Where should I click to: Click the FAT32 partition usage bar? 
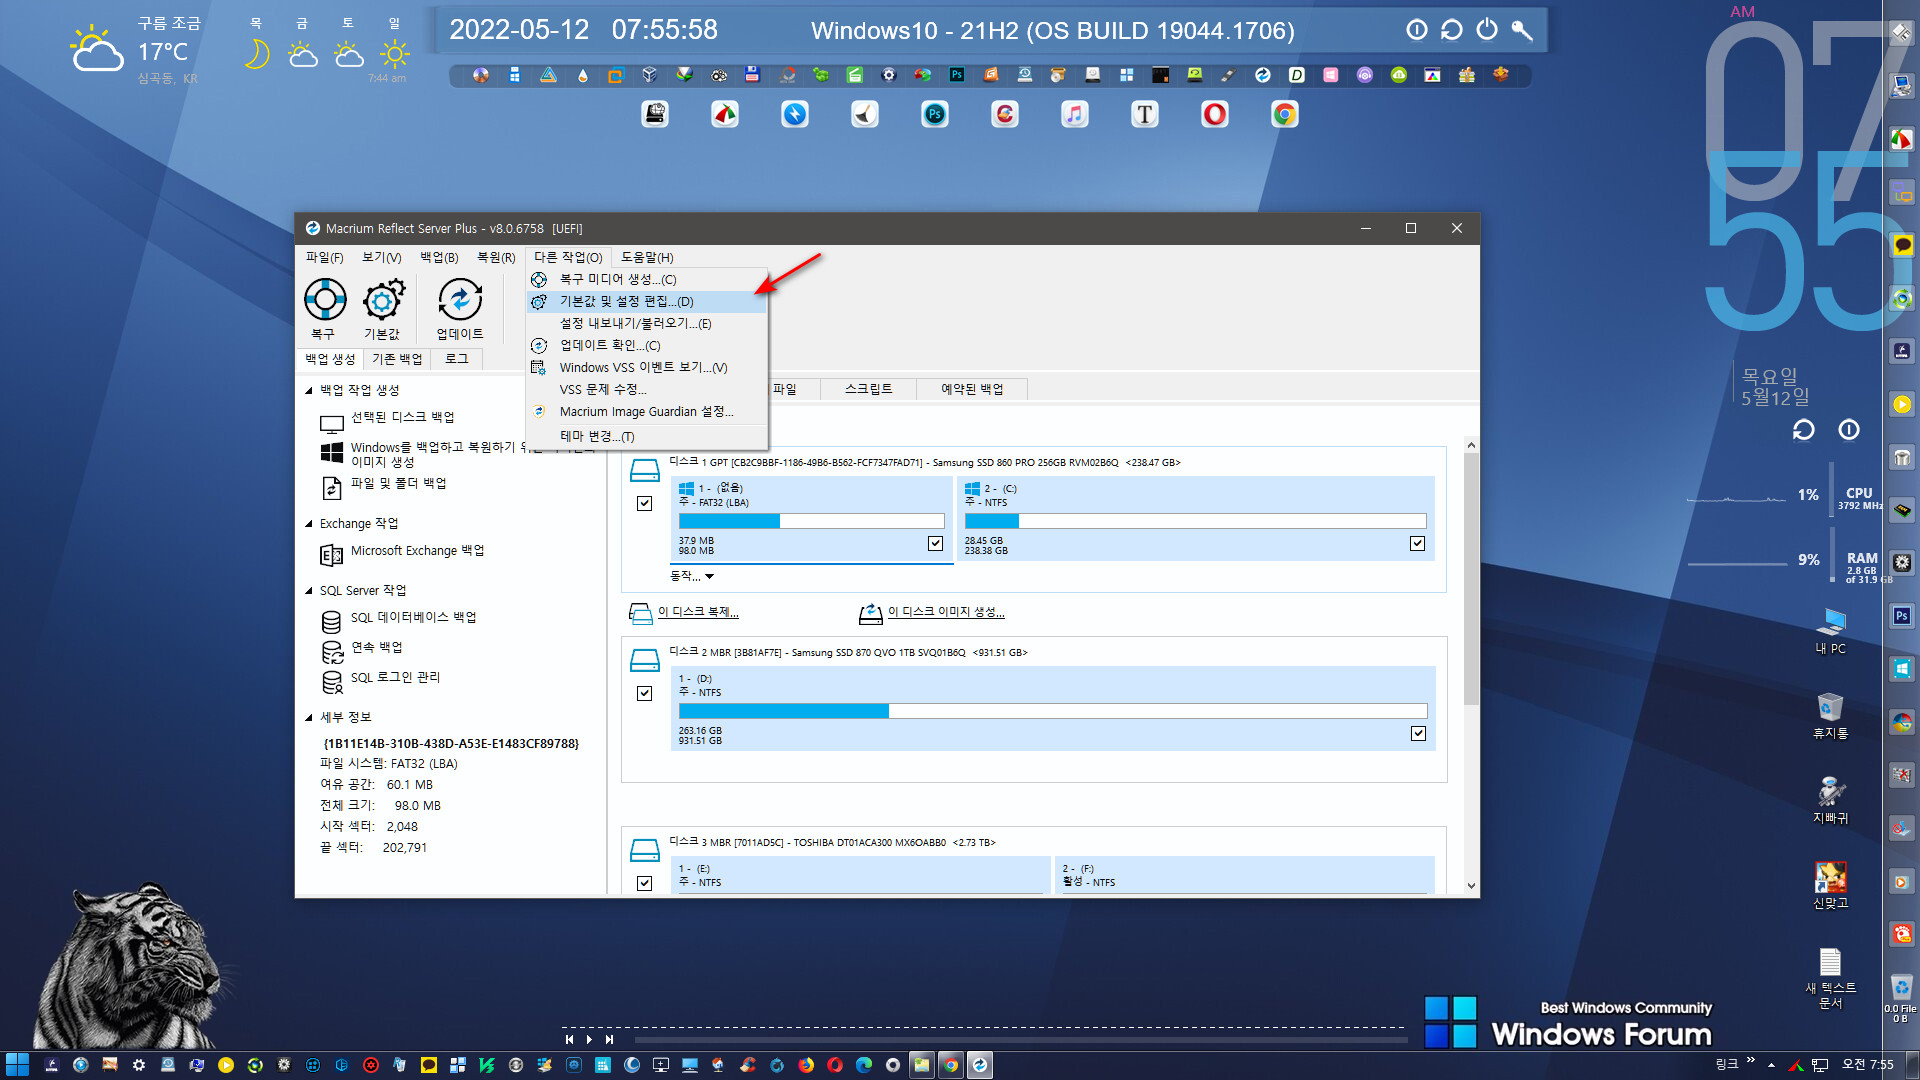[x=811, y=521]
